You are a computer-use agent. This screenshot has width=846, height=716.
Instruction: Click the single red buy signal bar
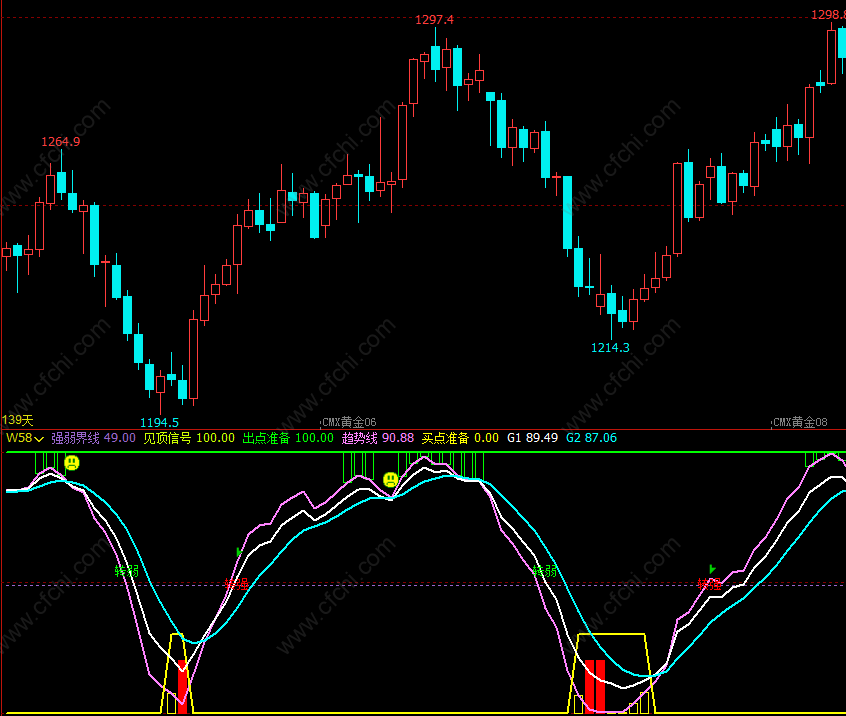point(182,686)
